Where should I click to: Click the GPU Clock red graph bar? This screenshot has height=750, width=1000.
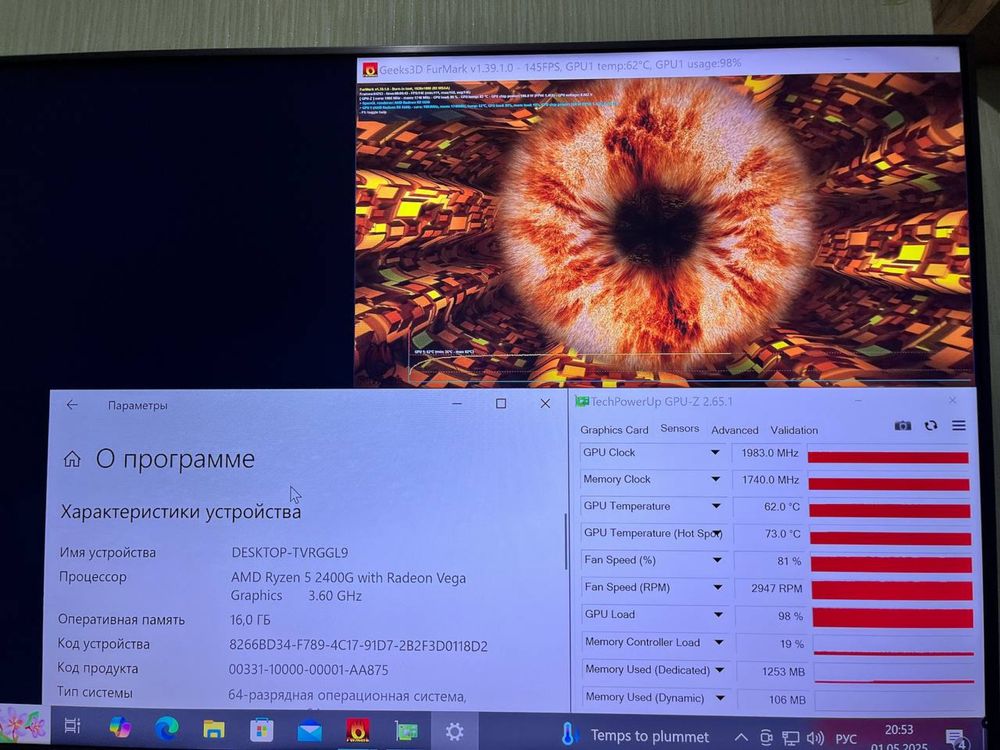[x=888, y=457]
